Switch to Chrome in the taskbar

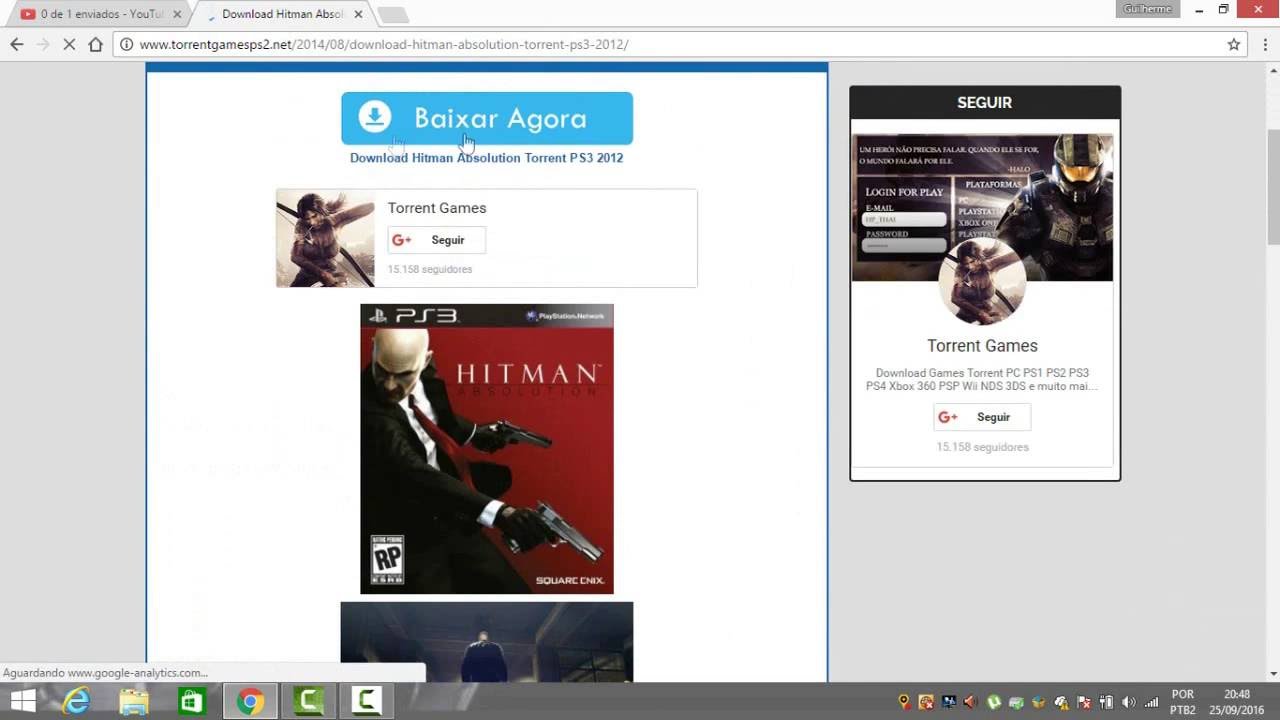coord(250,701)
